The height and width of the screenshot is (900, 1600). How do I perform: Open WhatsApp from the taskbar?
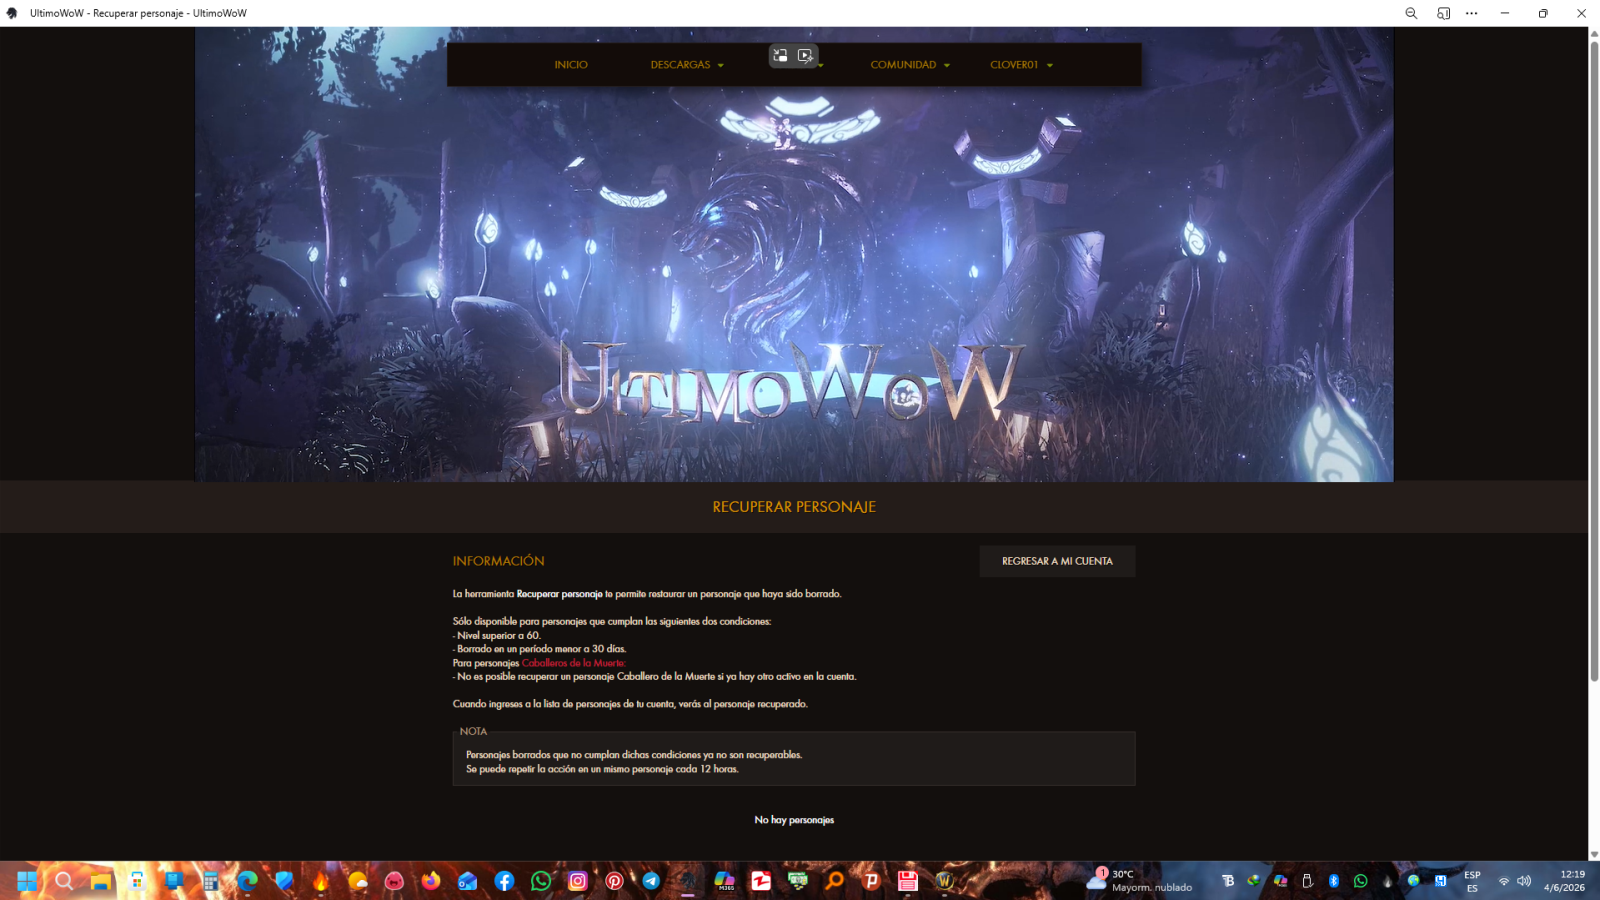(541, 881)
